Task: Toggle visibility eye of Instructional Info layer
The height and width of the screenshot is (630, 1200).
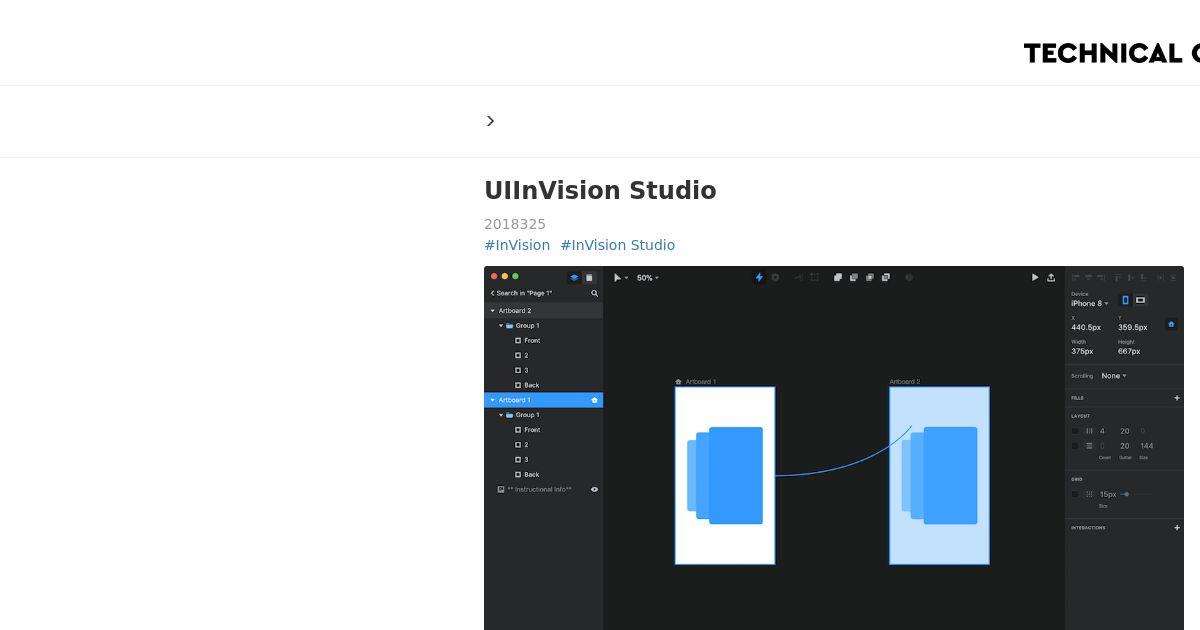Action: click(x=594, y=489)
